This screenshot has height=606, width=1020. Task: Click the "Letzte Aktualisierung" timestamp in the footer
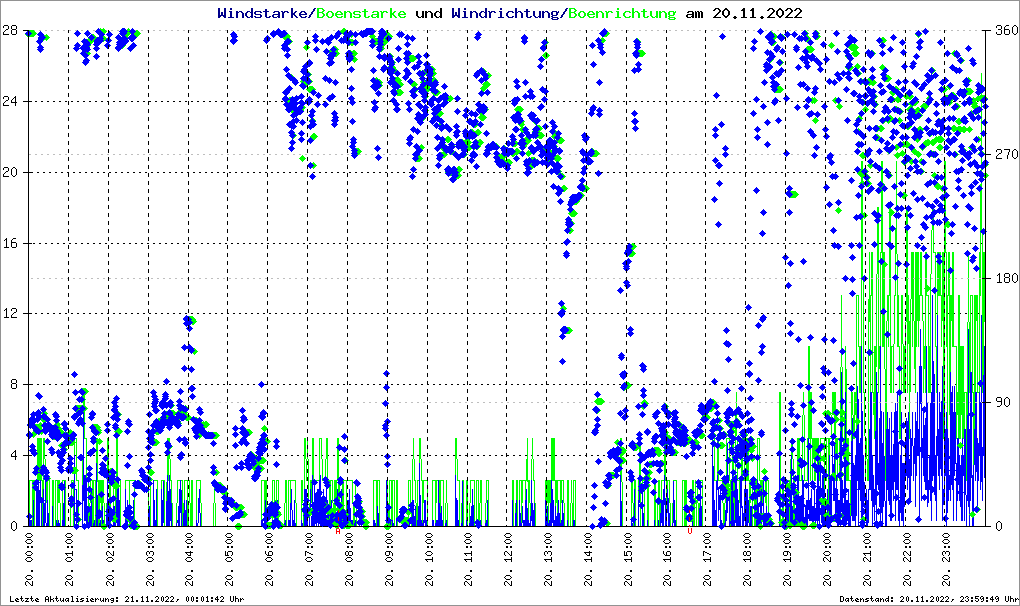125,599
